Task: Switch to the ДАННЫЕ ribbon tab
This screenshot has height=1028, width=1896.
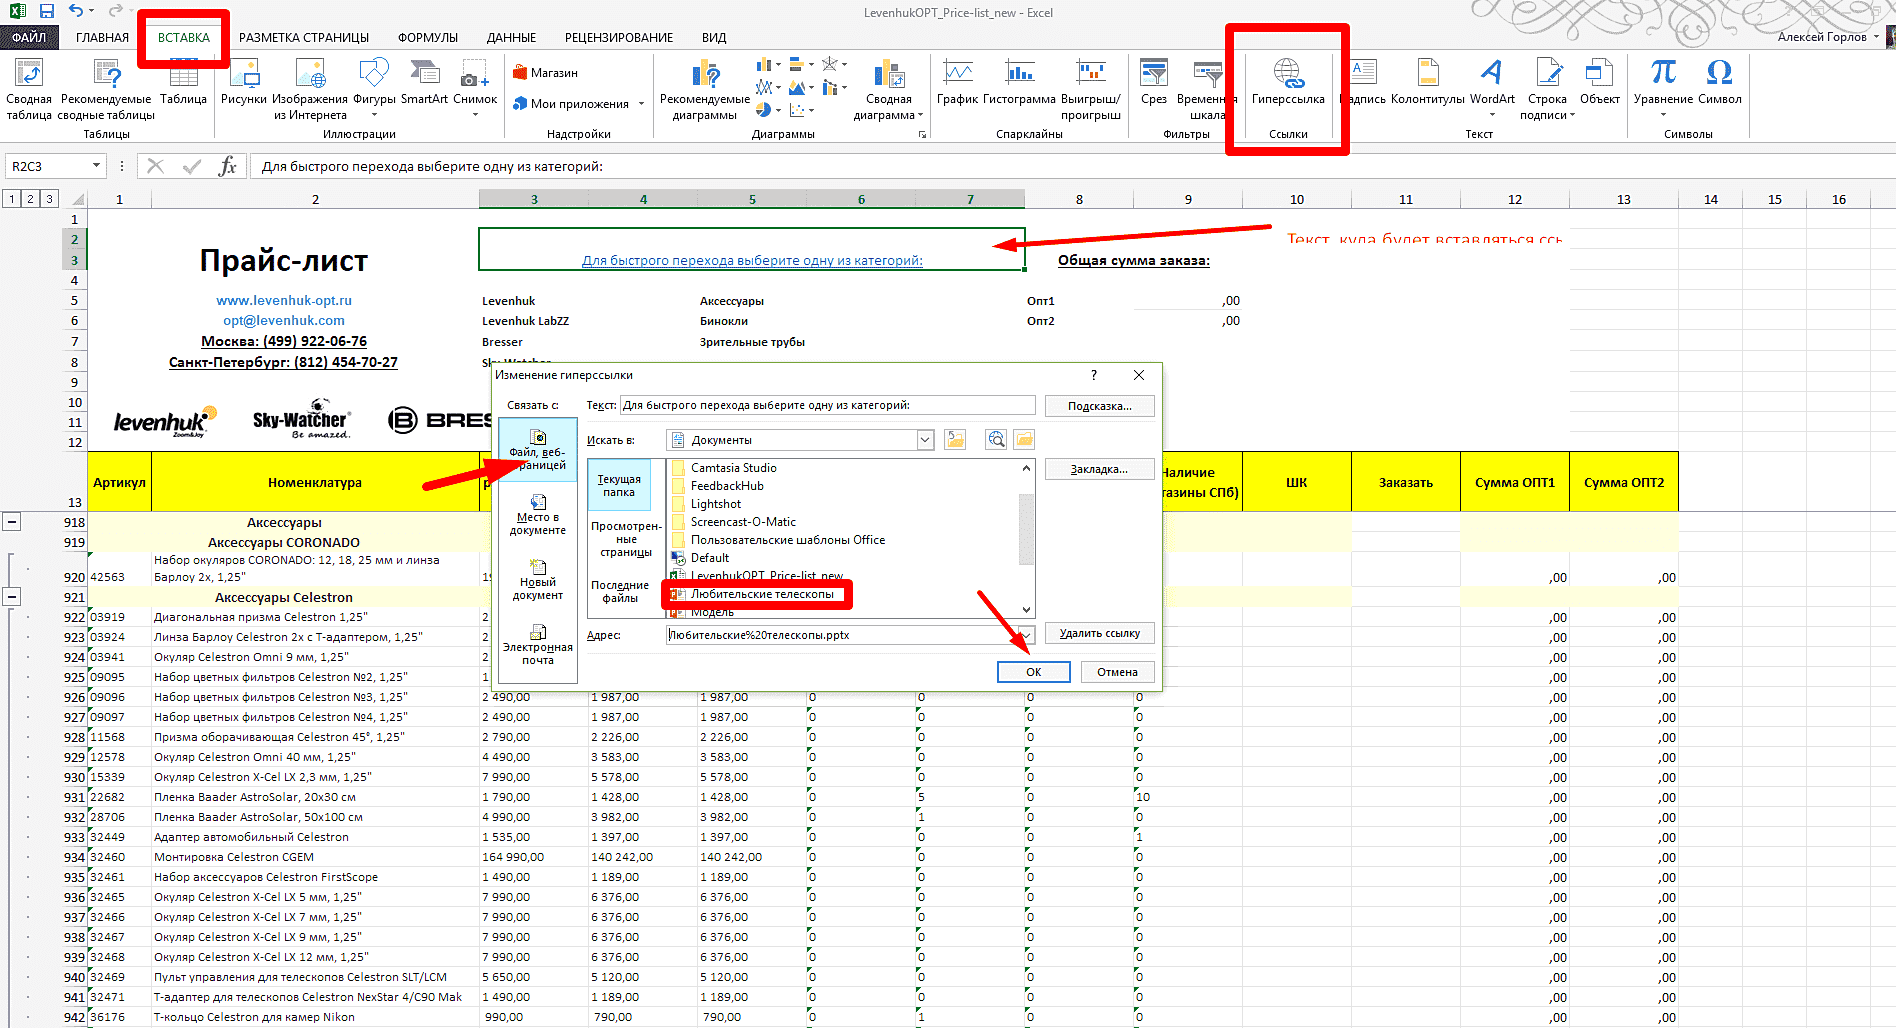Action: [x=511, y=38]
